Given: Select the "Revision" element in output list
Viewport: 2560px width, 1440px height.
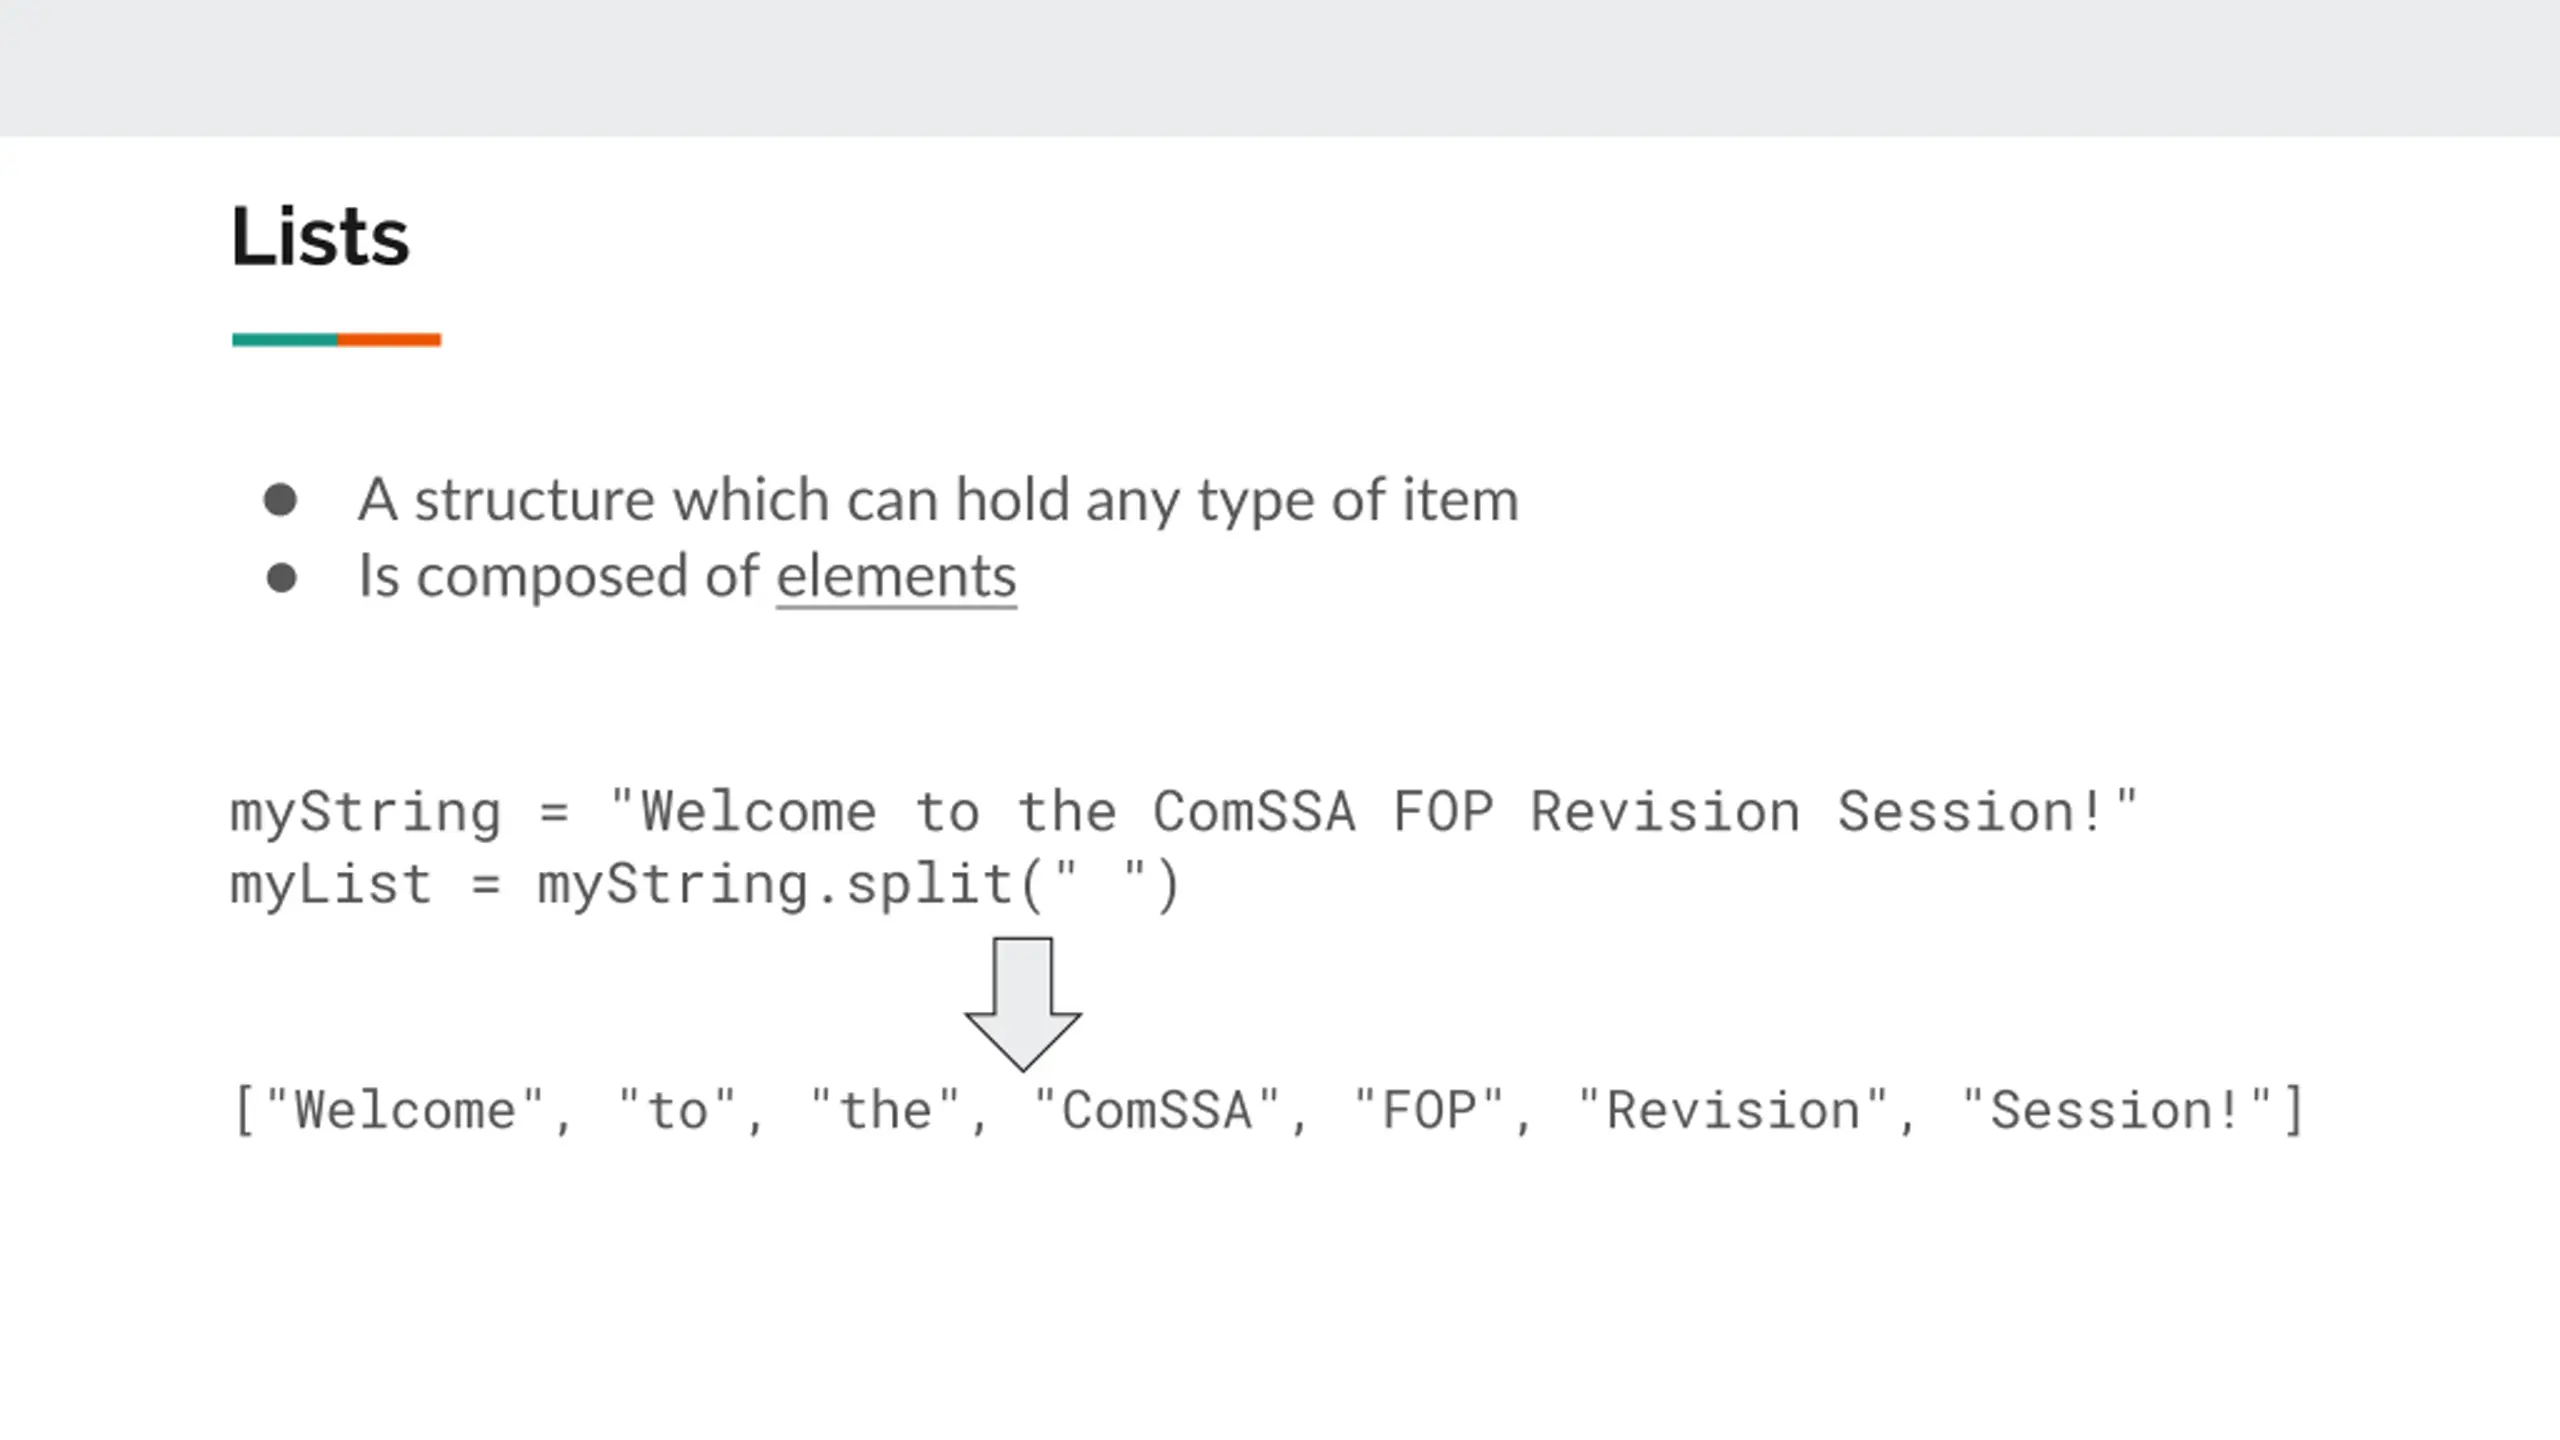Looking at the screenshot, I should point(1732,1111).
